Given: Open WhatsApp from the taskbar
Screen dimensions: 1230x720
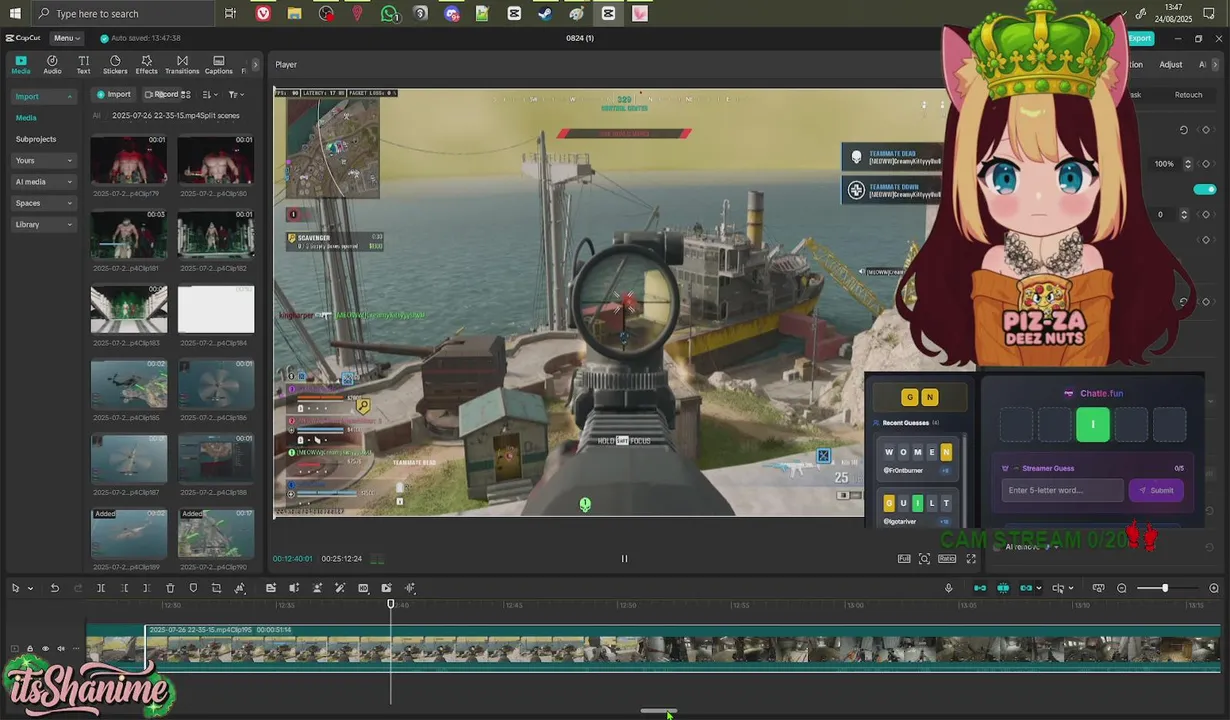Looking at the screenshot, I should (389, 13).
